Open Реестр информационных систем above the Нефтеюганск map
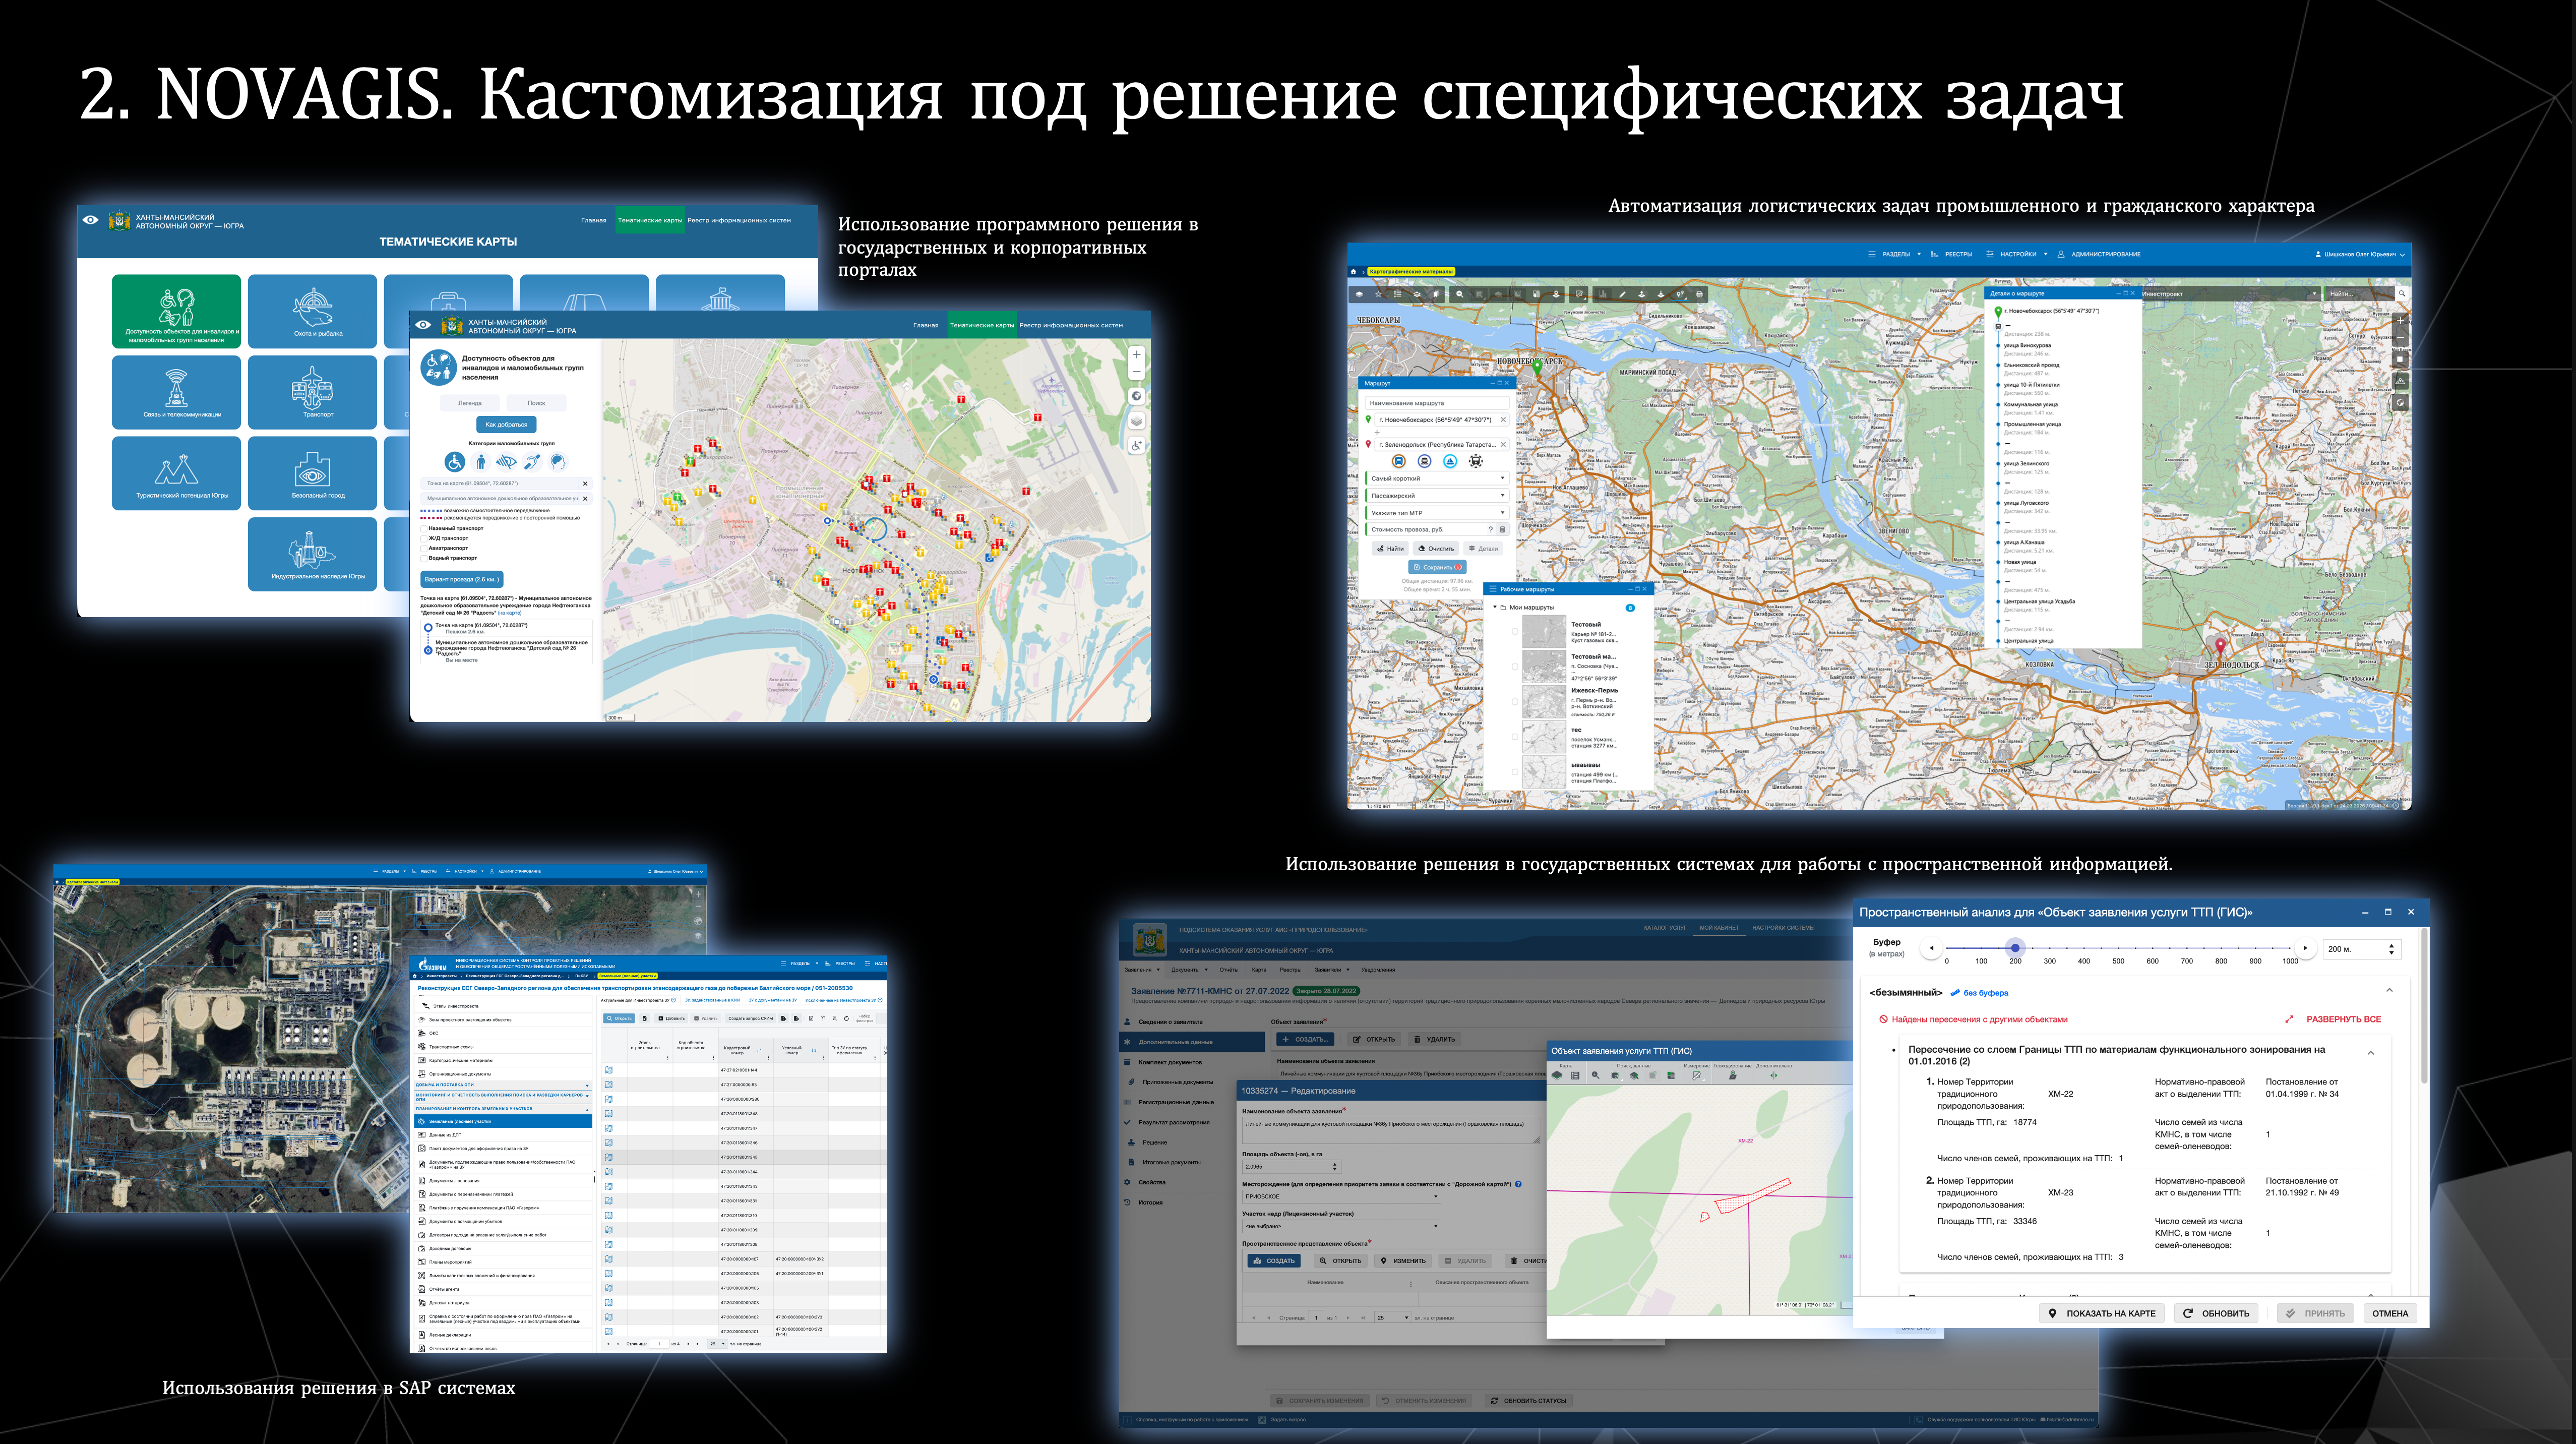The height and width of the screenshot is (1444, 2576). pyautogui.click(x=1071, y=325)
